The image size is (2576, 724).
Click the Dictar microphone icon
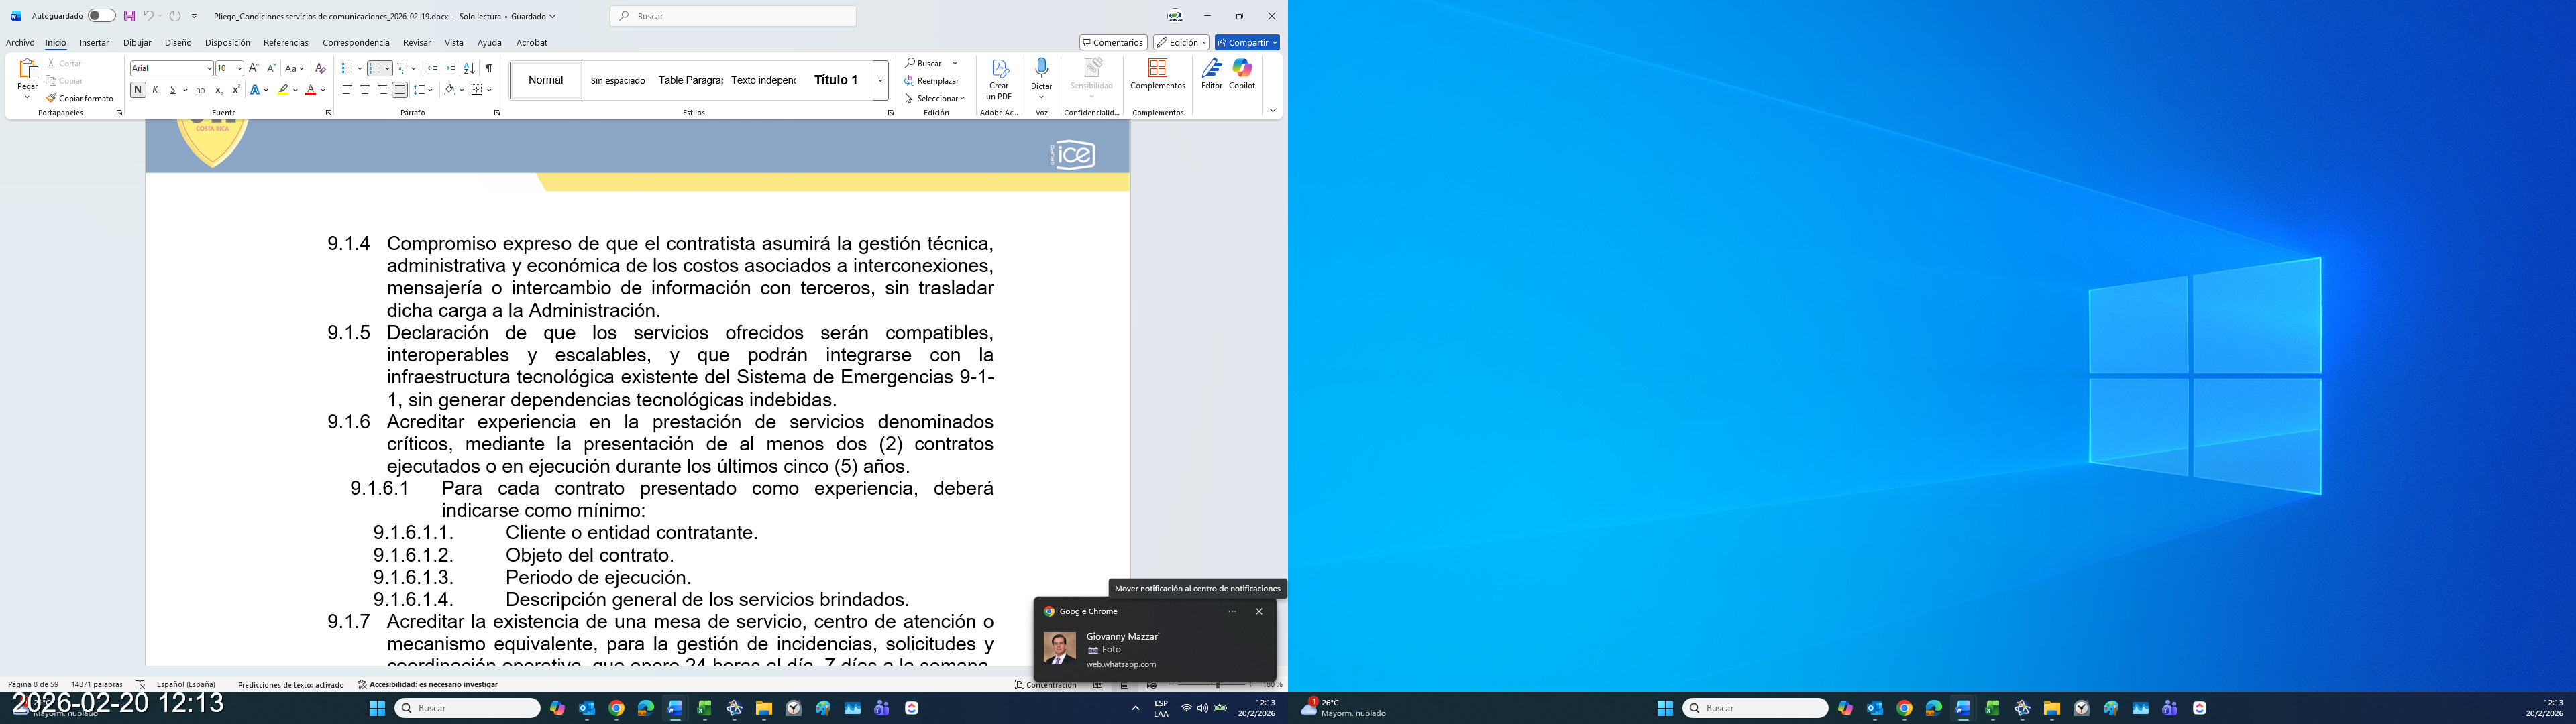click(x=1041, y=68)
